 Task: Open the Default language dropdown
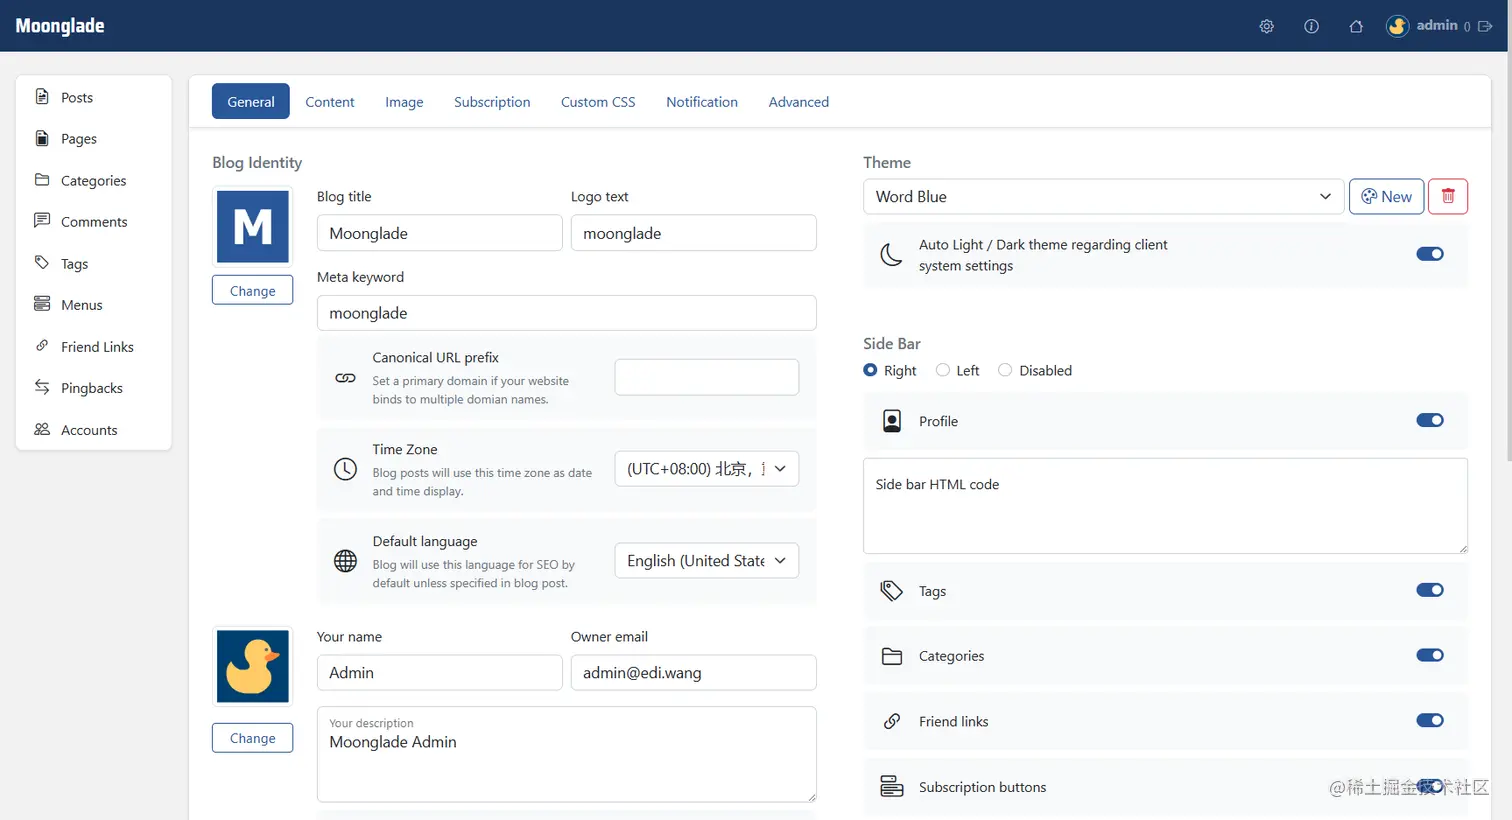click(x=706, y=561)
